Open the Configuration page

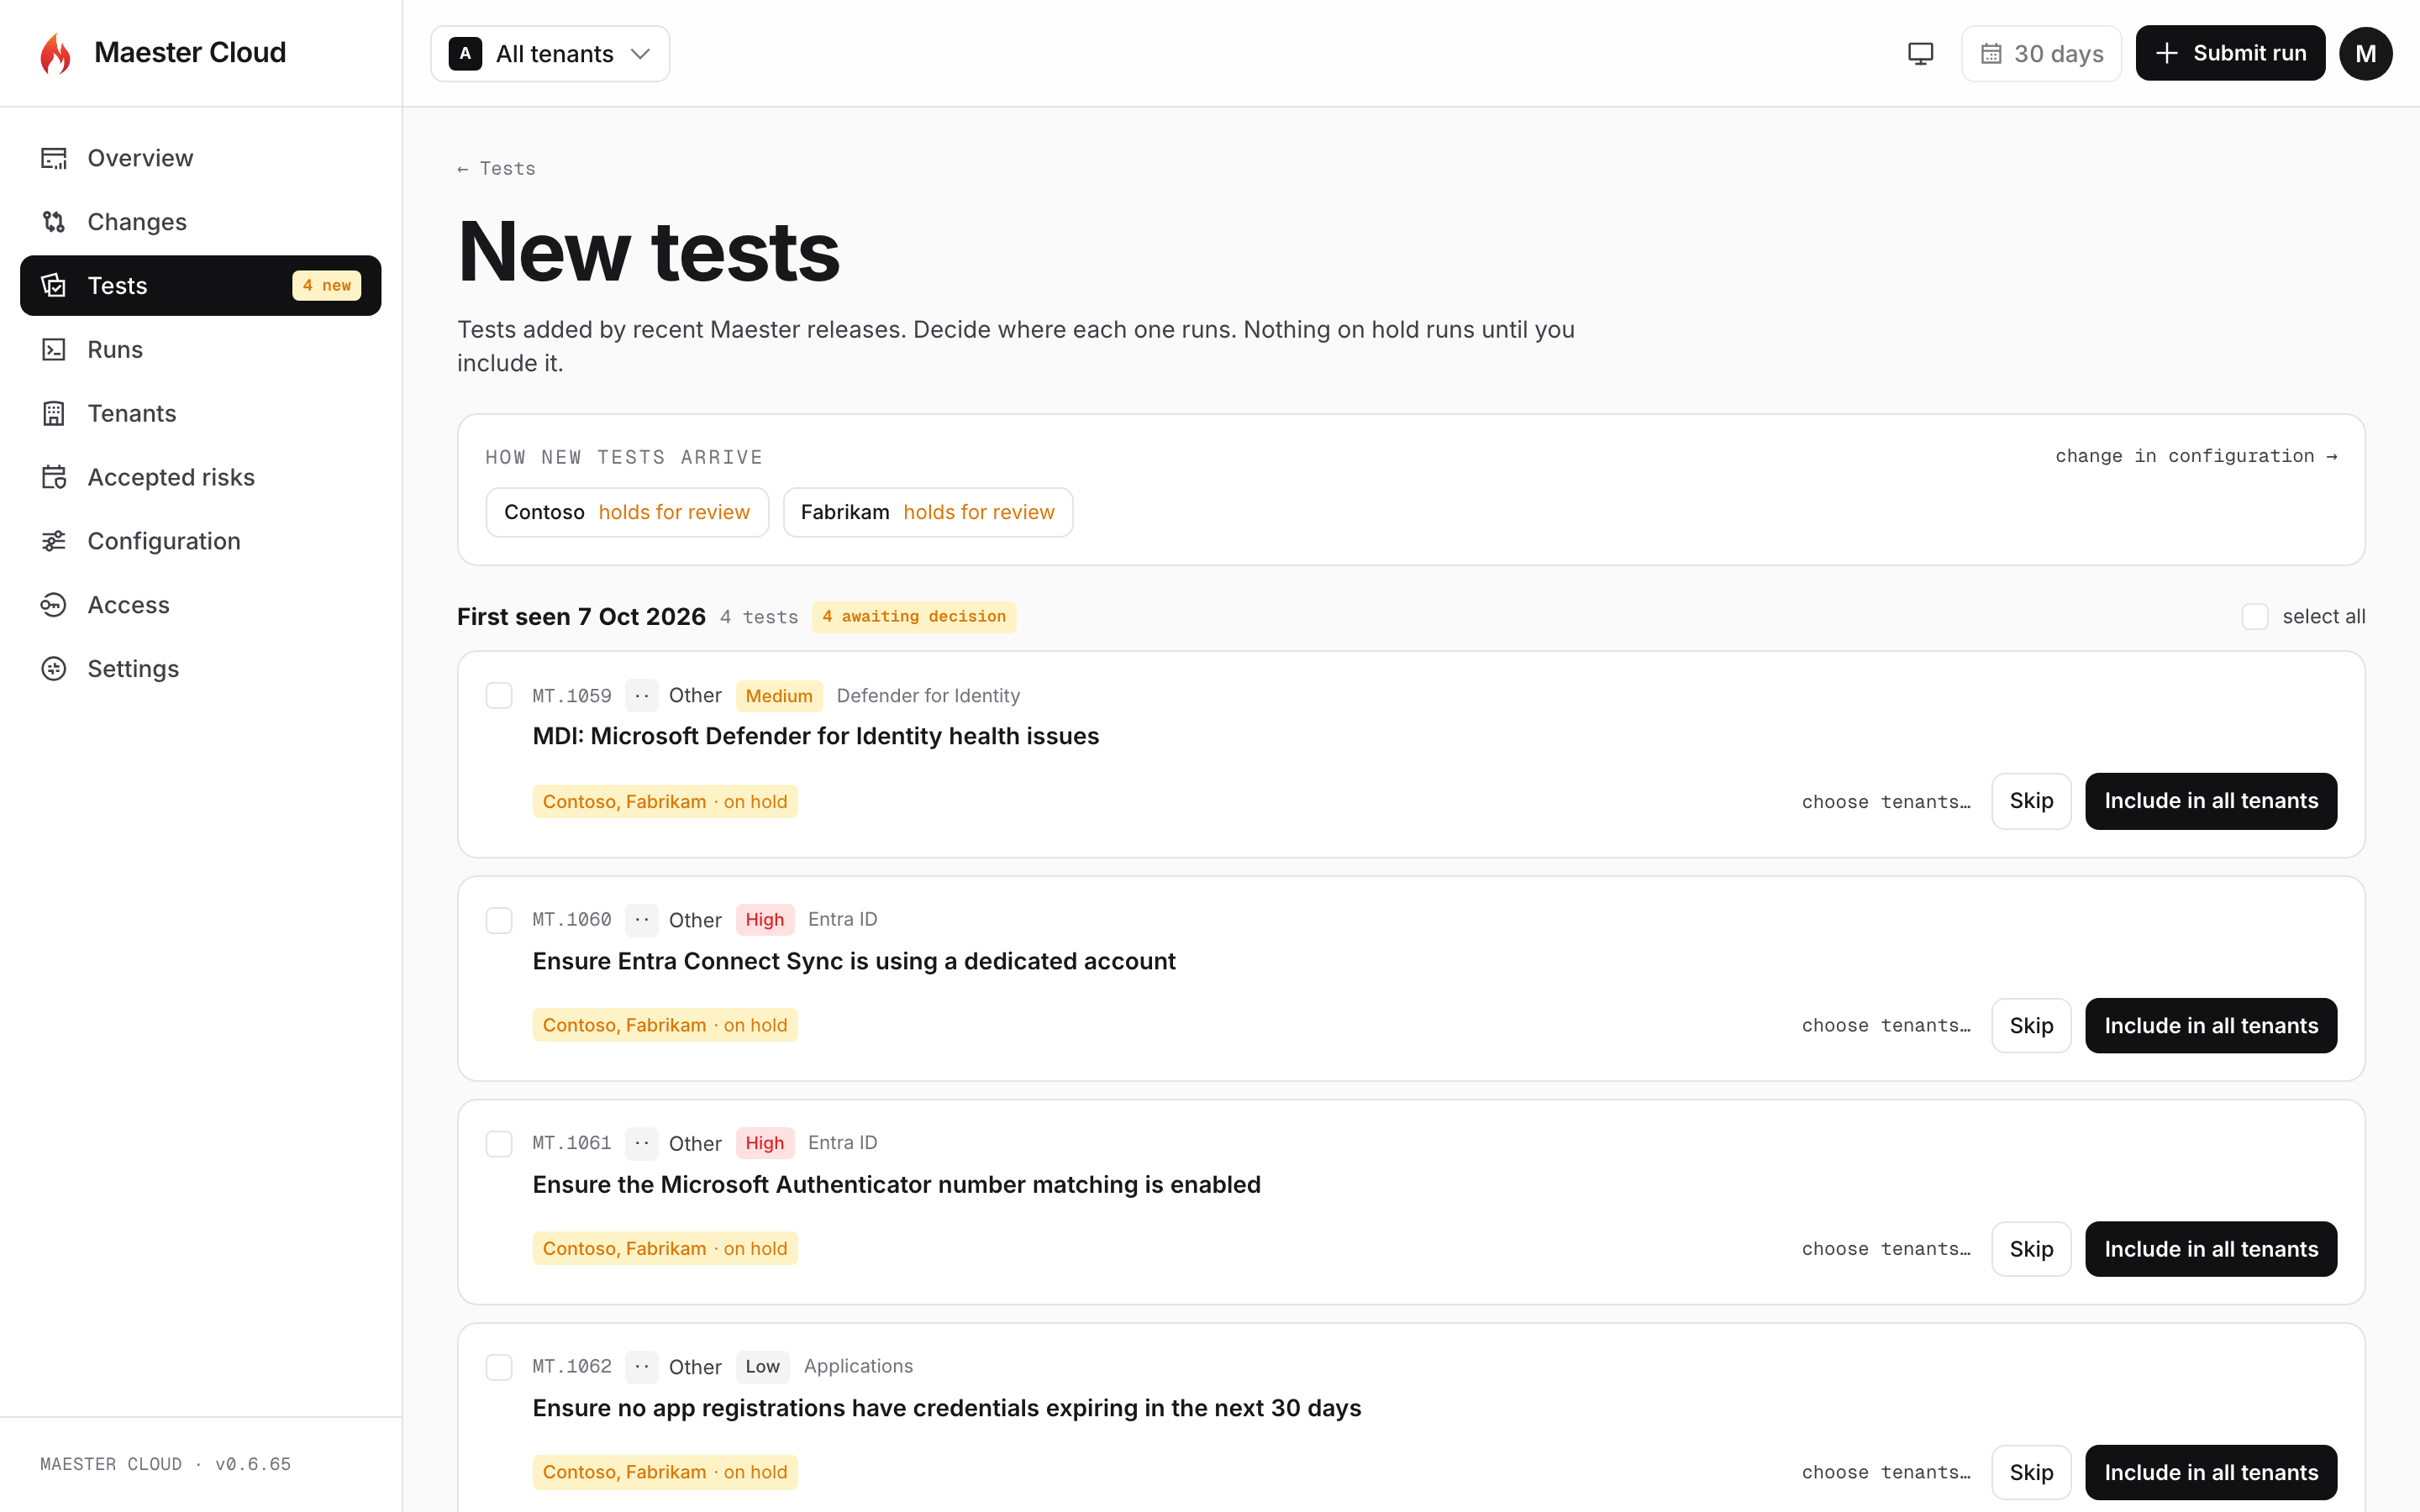(x=200, y=541)
